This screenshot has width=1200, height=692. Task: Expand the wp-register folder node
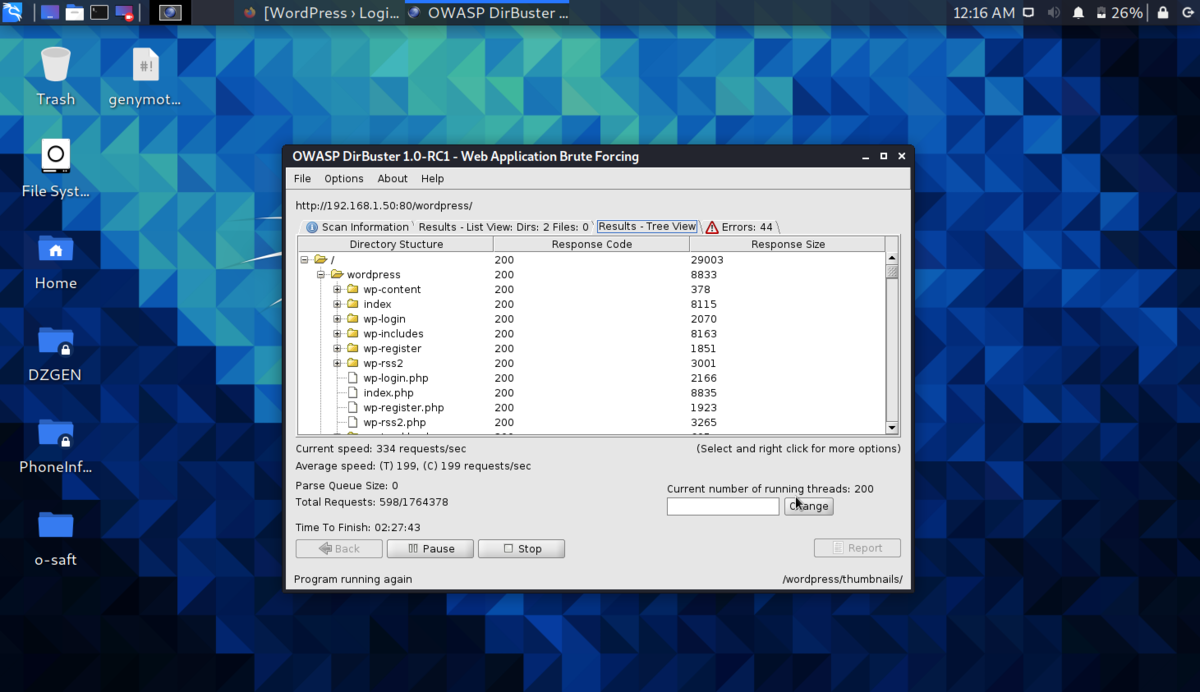(337, 349)
